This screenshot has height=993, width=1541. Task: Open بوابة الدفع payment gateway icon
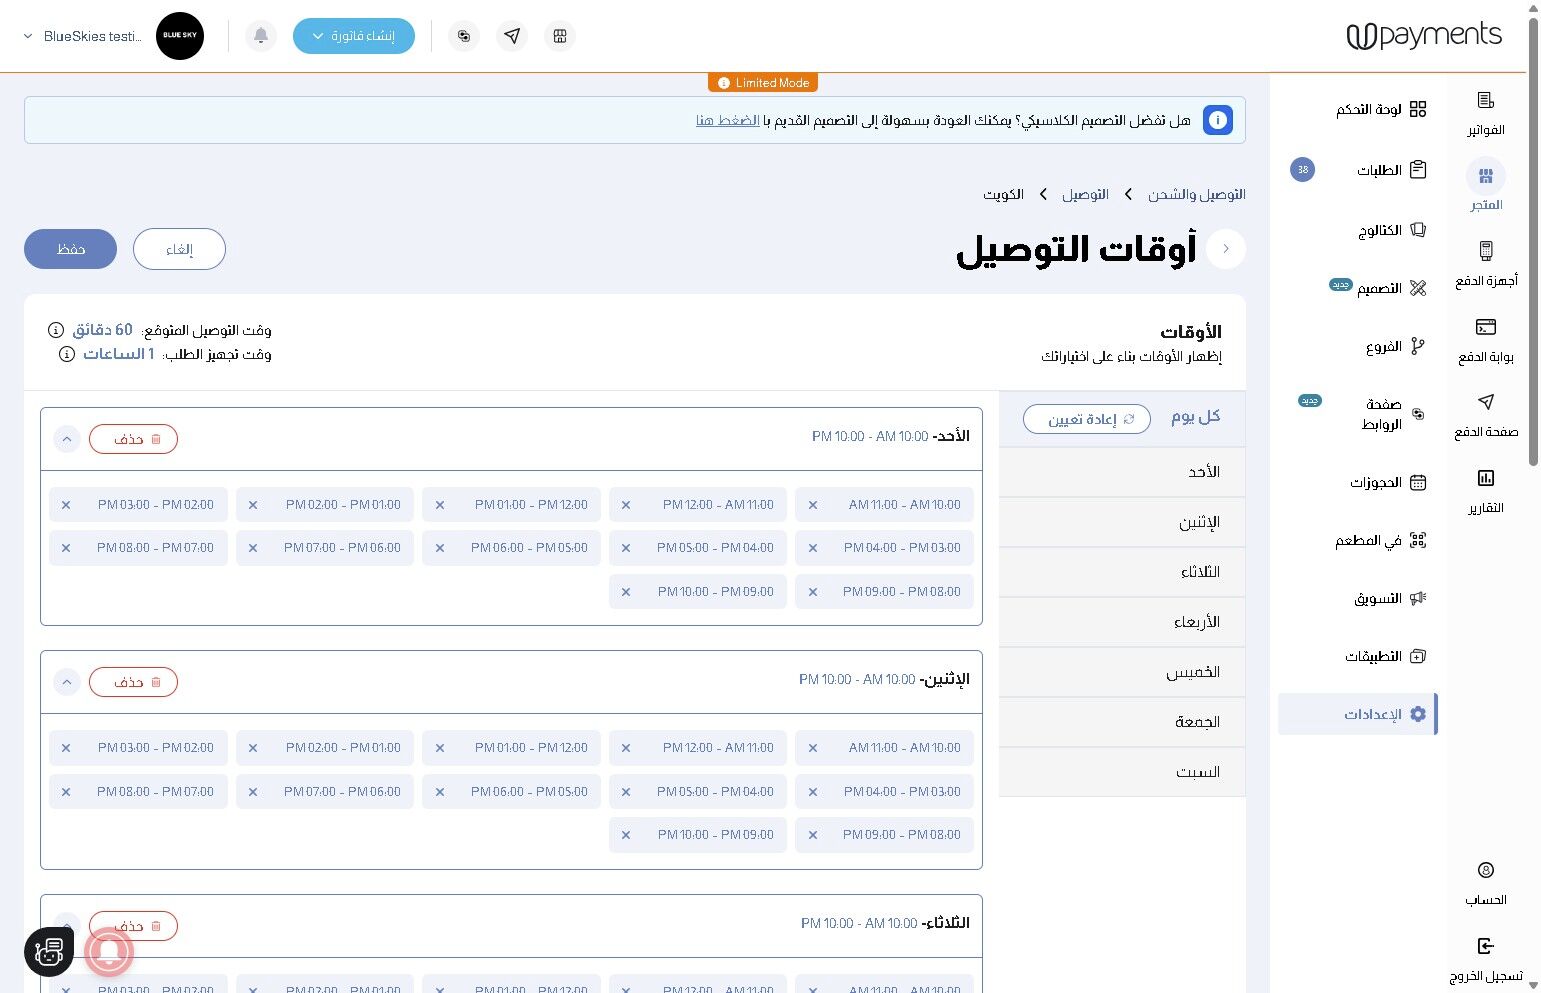1485,327
